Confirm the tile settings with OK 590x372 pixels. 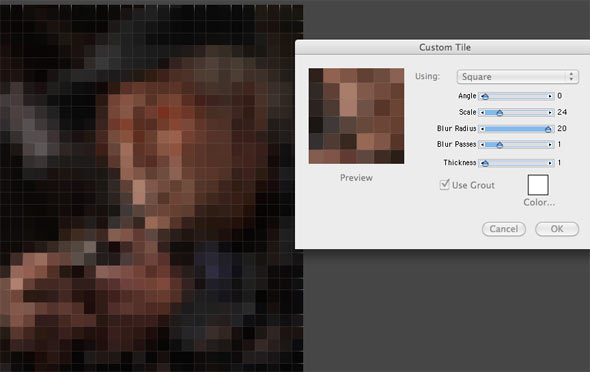[557, 229]
